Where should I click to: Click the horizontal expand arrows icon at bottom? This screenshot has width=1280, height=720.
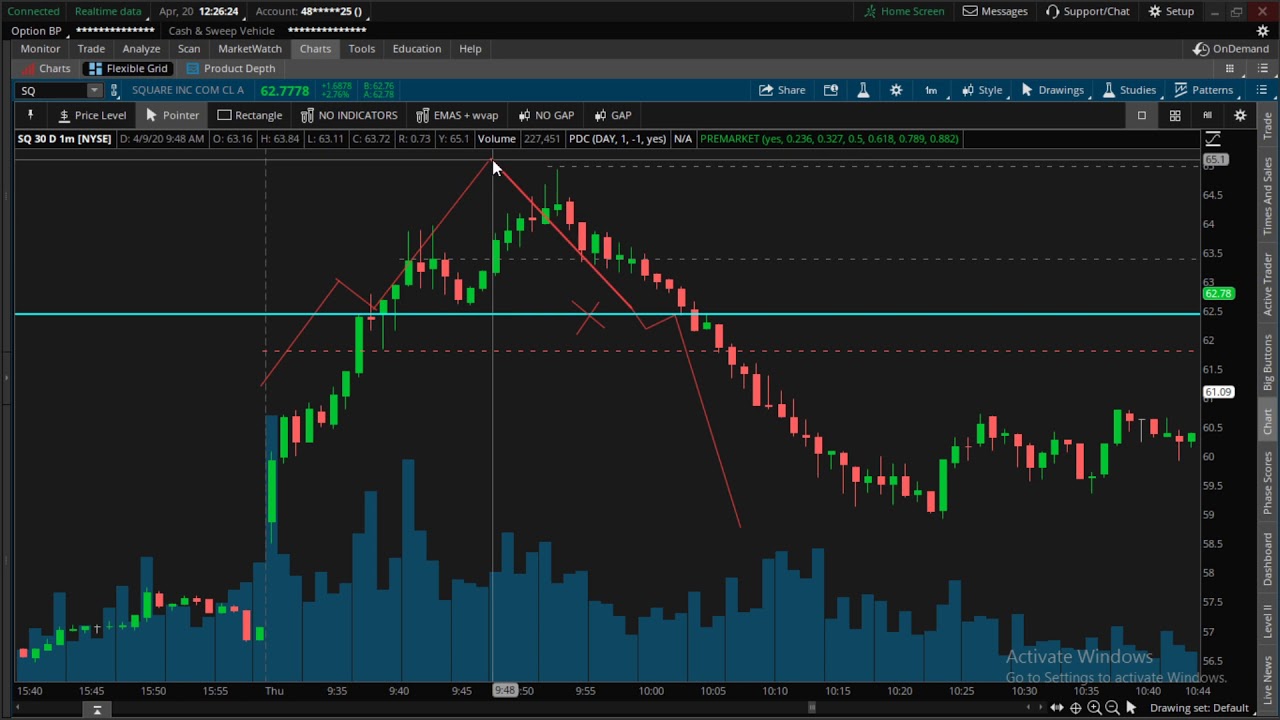(1057, 708)
